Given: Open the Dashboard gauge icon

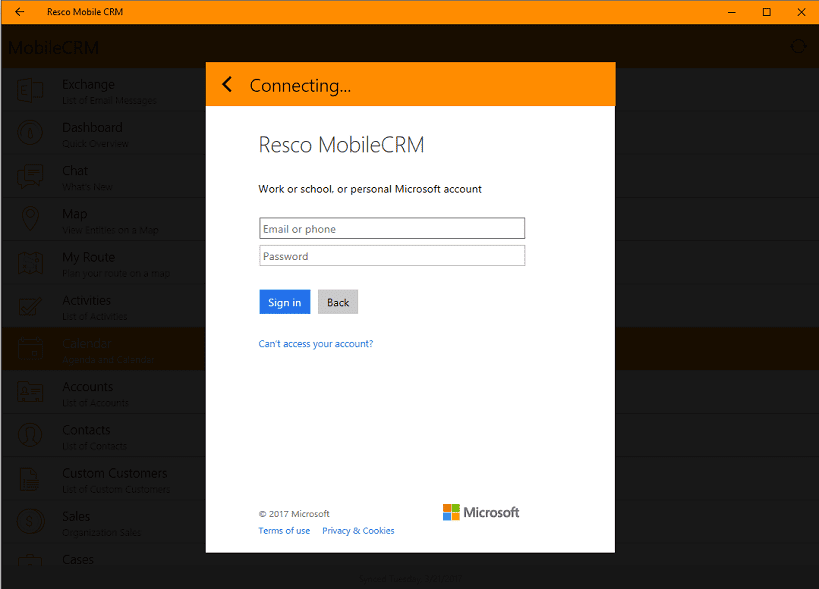Looking at the screenshot, I should pyautogui.click(x=30, y=134).
